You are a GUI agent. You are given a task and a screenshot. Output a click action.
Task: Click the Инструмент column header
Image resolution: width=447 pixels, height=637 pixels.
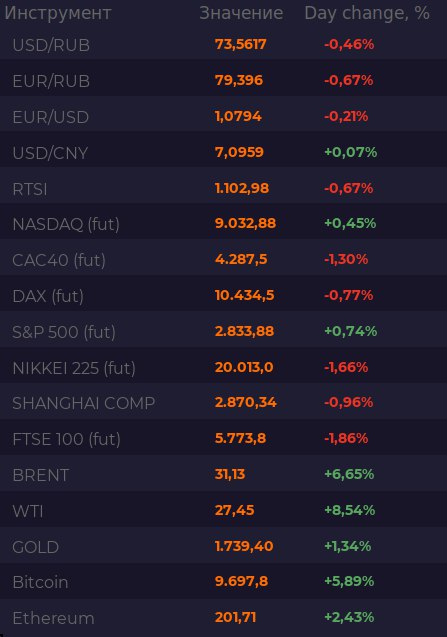58,13
